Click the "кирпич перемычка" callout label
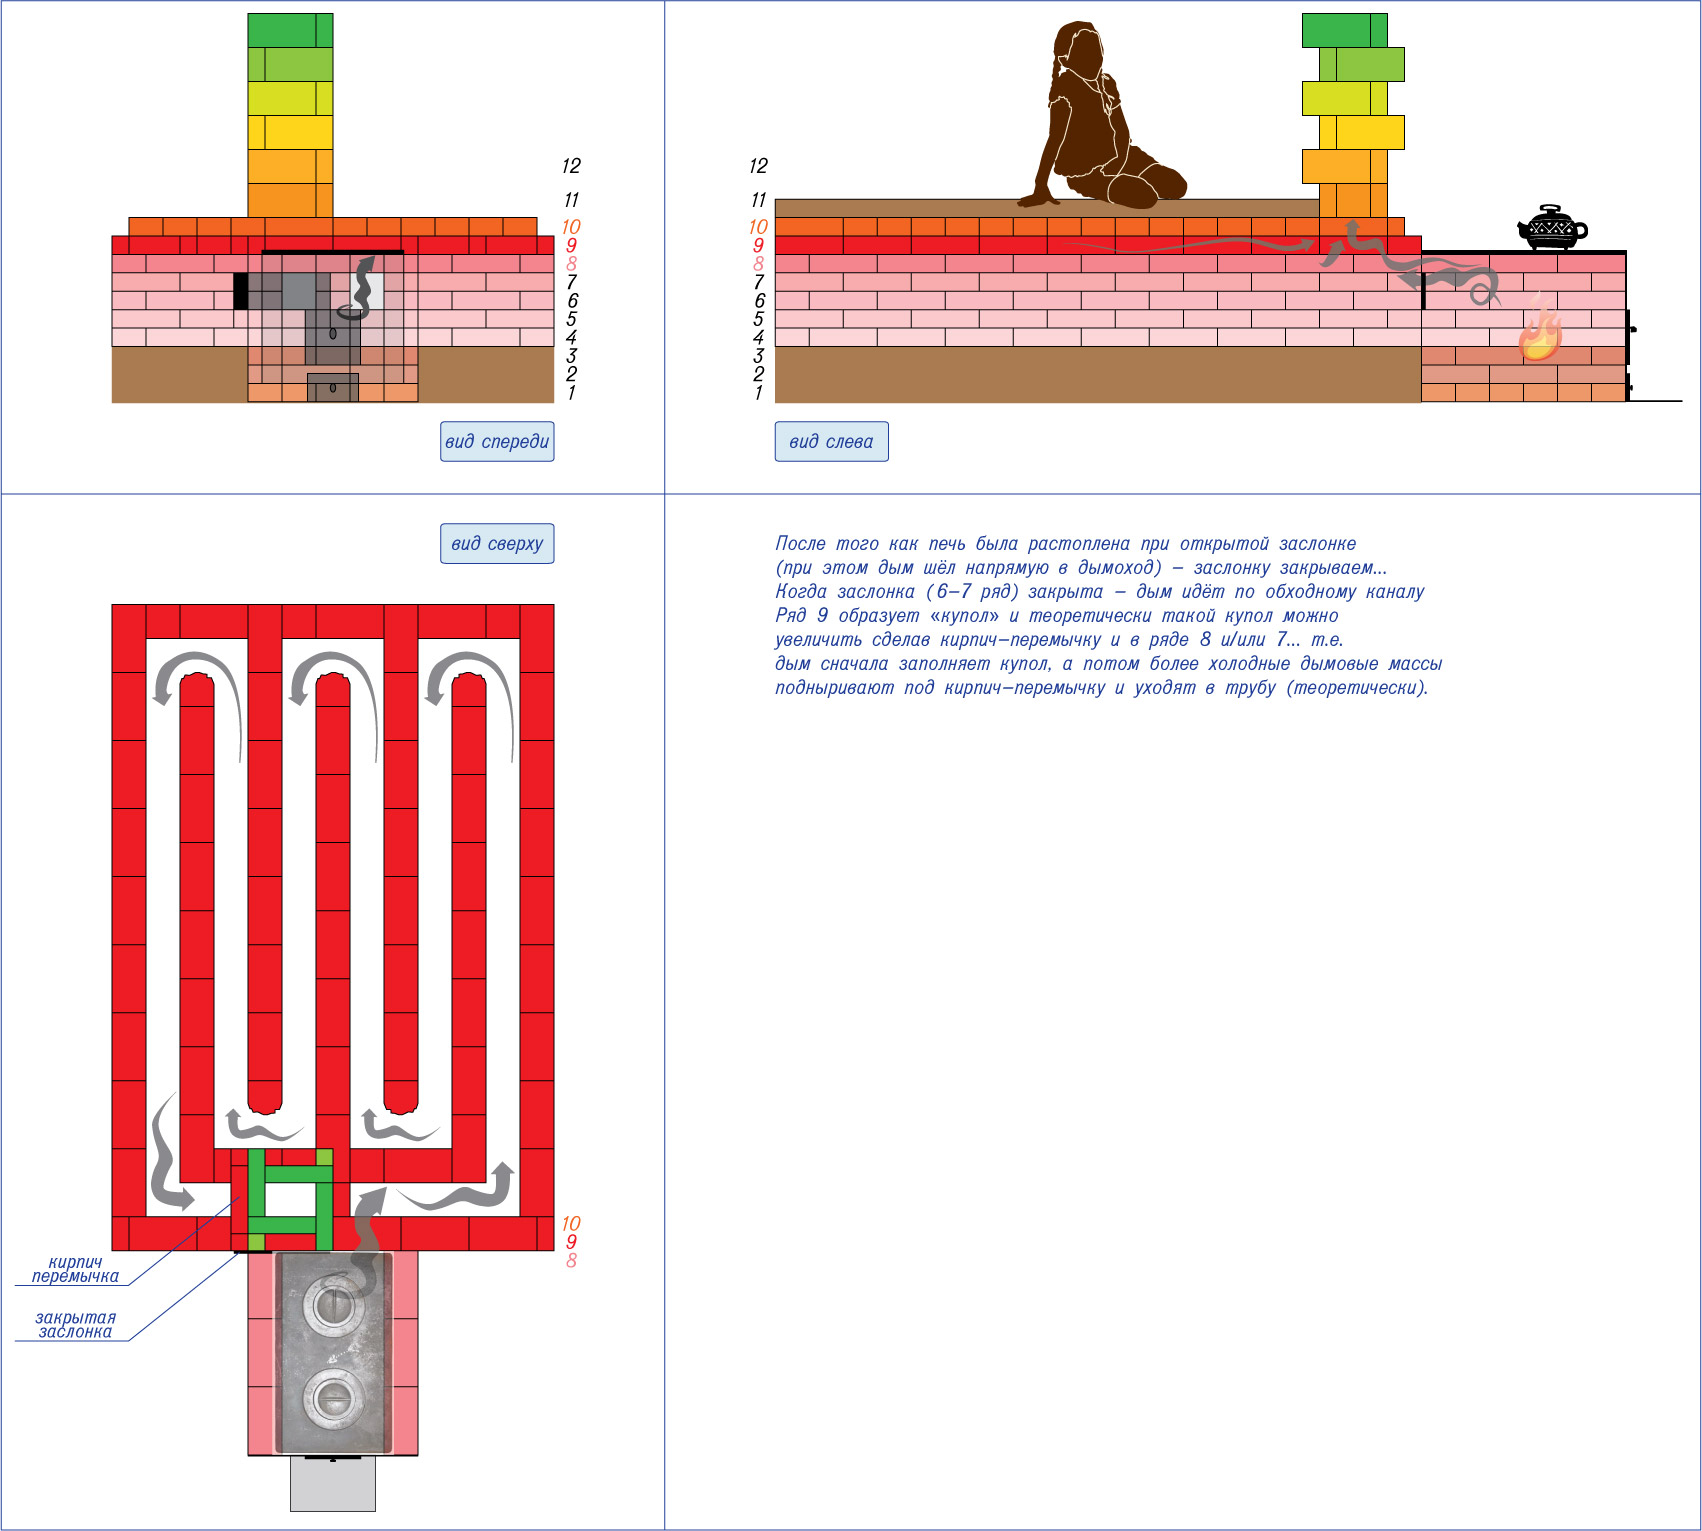Viewport: 1702px width, 1531px height. point(75,1269)
